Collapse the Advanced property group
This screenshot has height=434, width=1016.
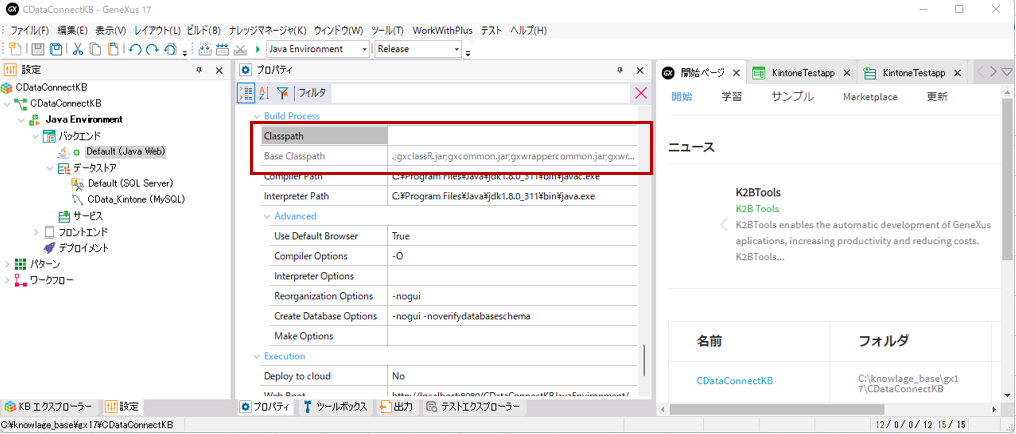click(267, 216)
